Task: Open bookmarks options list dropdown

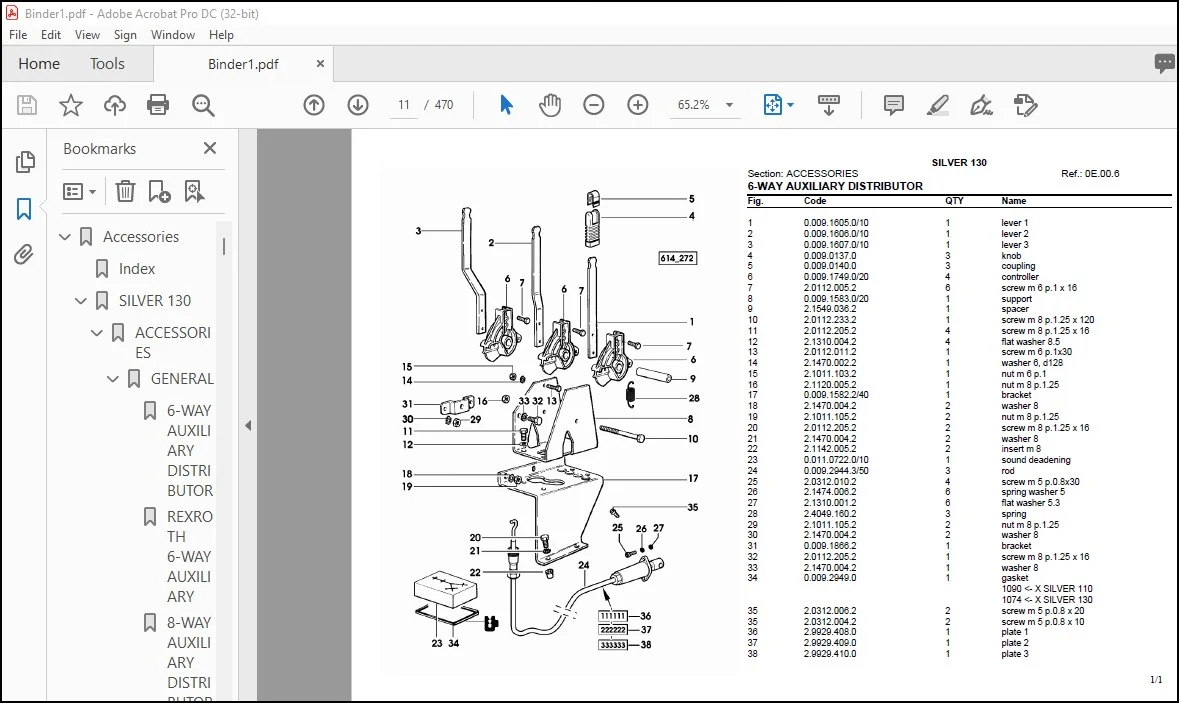Action: tap(79, 192)
